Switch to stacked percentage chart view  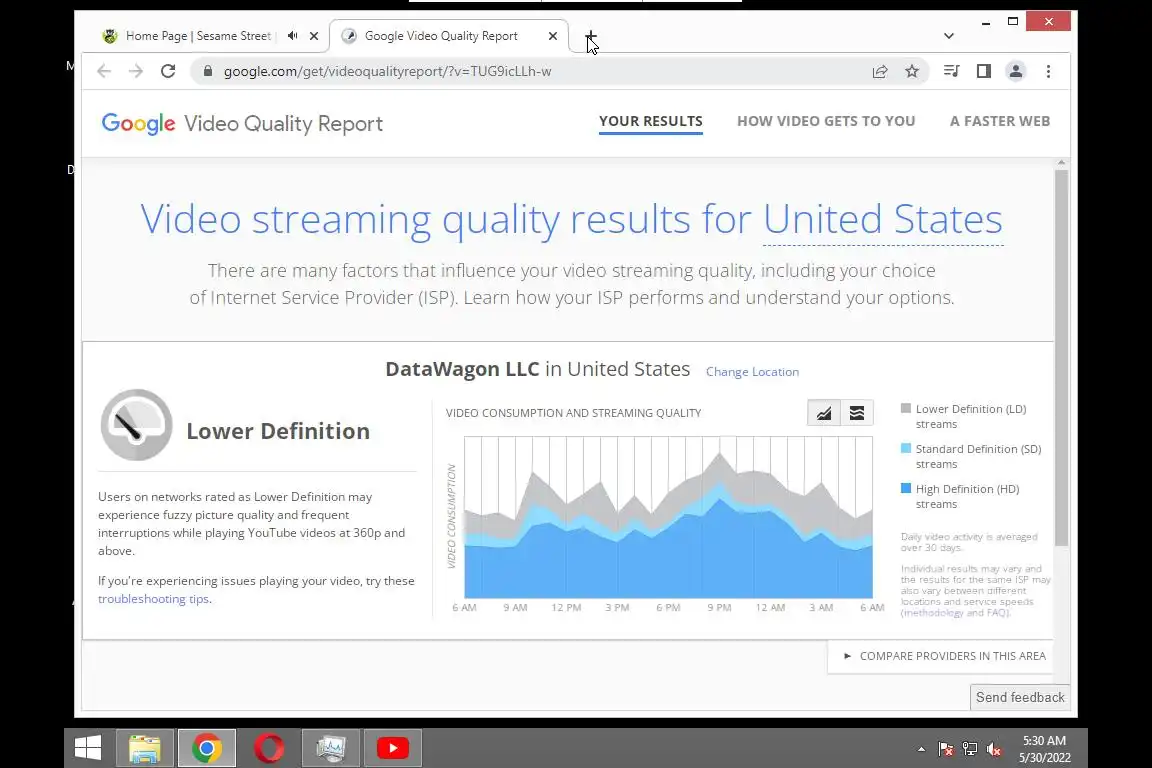click(857, 413)
